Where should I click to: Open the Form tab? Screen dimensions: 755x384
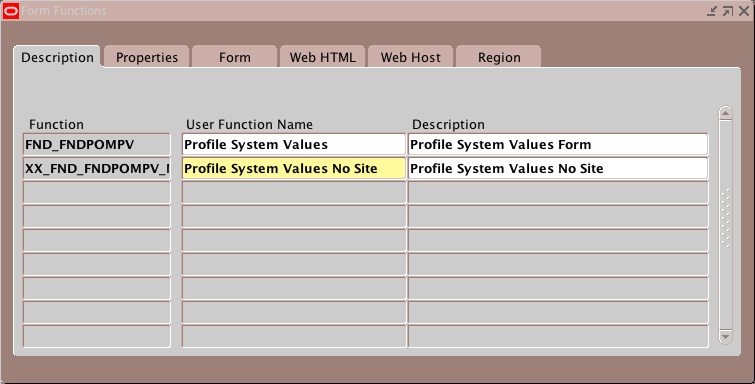click(234, 57)
